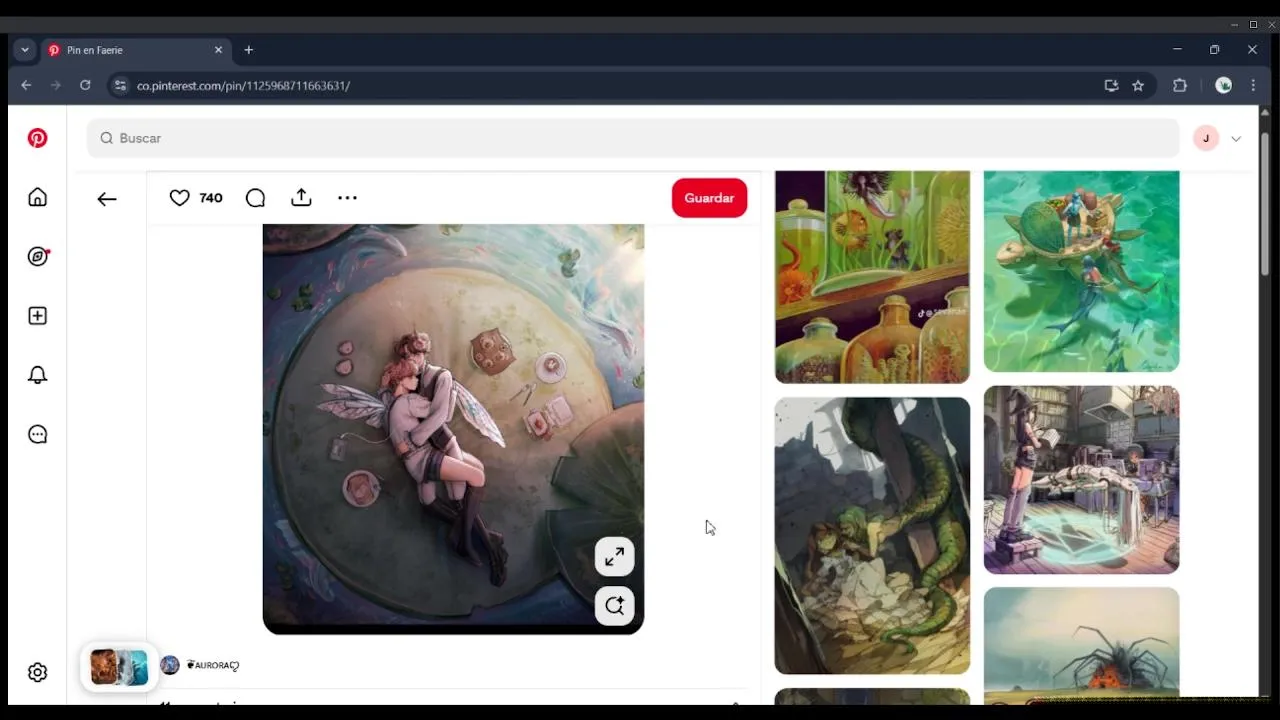Open tab search dropdown arrow
Image resolution: width=1280 pixels, height=720 pixels.
25,50
